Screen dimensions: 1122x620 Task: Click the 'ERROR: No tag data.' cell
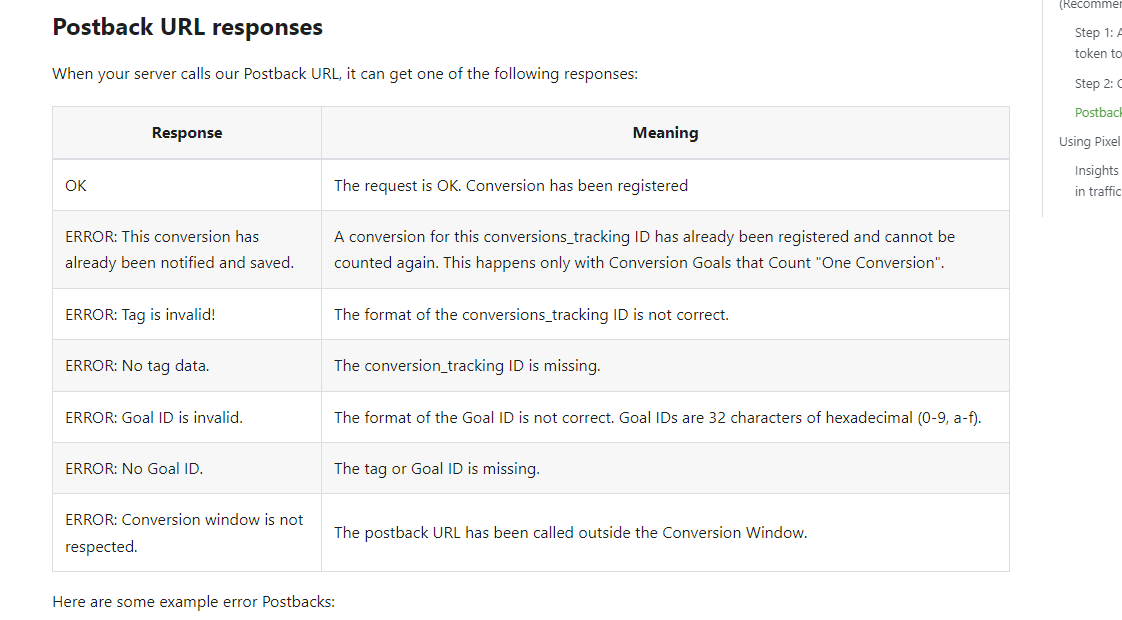(187, 366)
